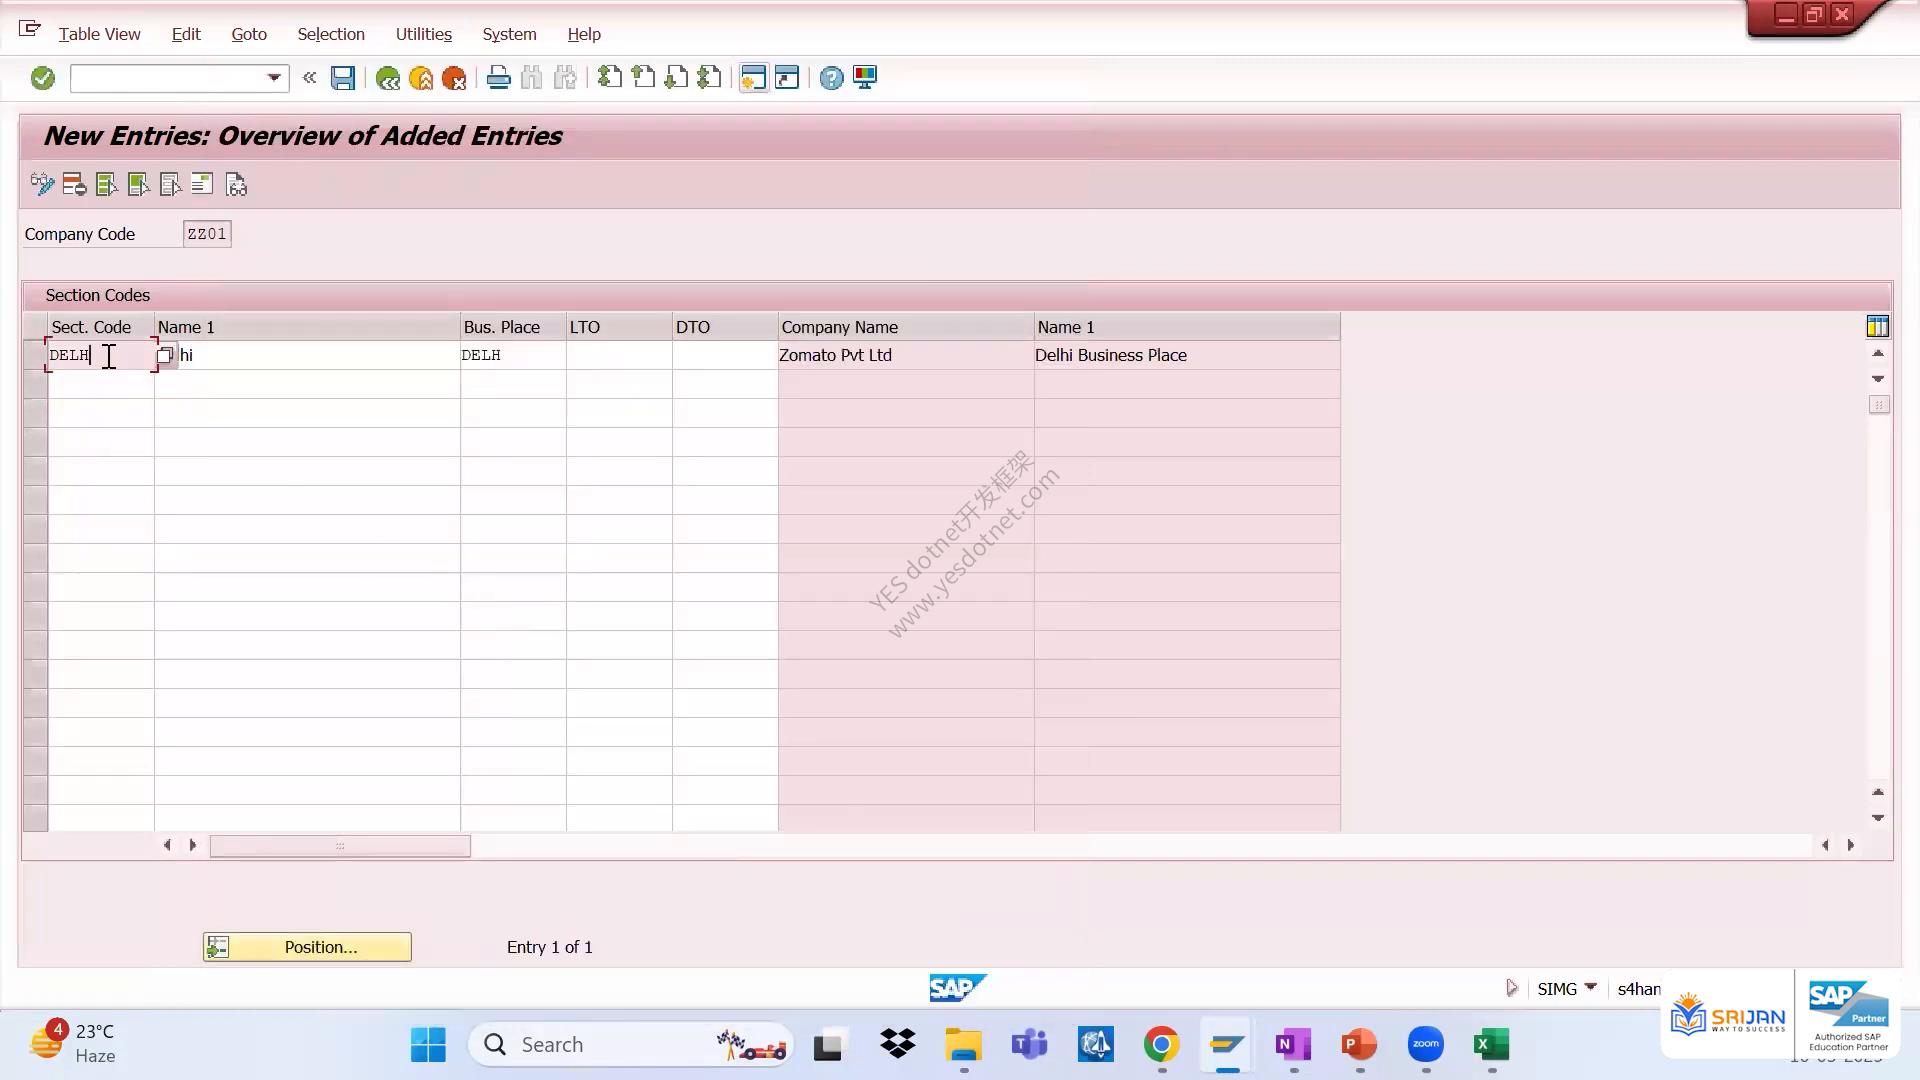Click the LTO cell in the first row
This screenshot has width=1920, height=1080.
619,355
